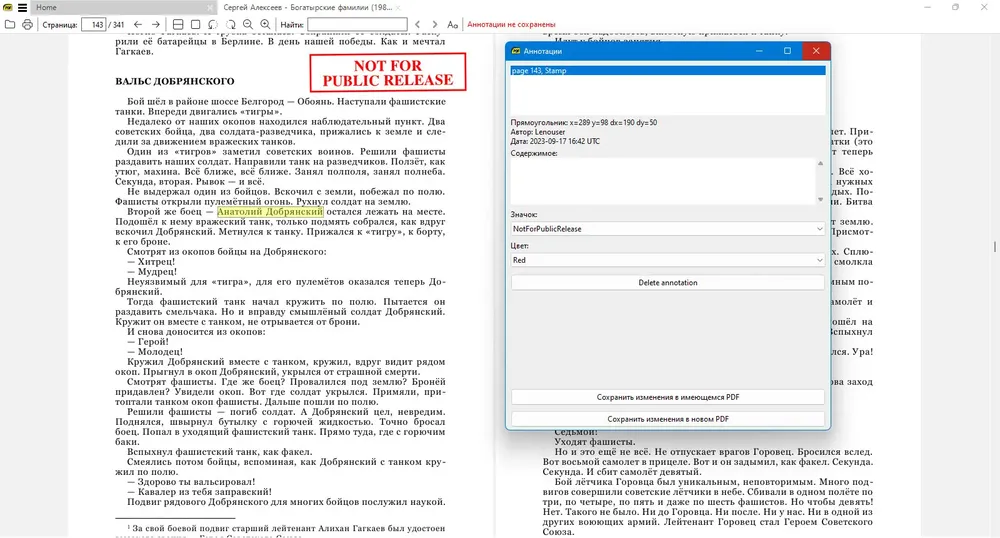Select single page layout icon

pos(196,24)
